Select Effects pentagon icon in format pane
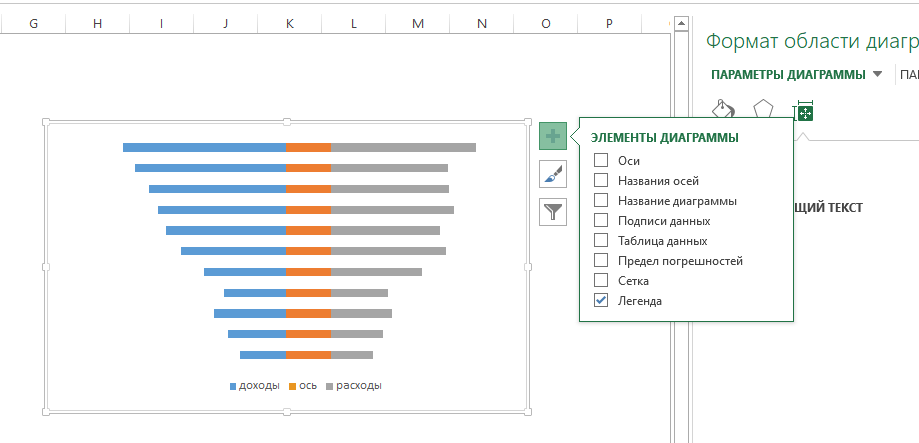This screenshot has height=443, width=919. (x=763, y=110)
